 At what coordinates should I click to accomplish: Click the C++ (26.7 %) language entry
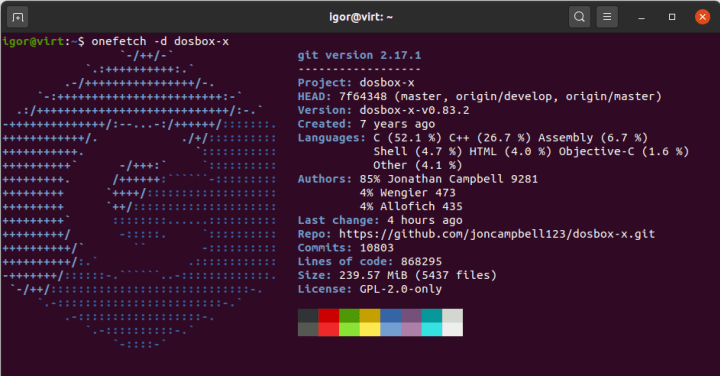pos(489,138)
